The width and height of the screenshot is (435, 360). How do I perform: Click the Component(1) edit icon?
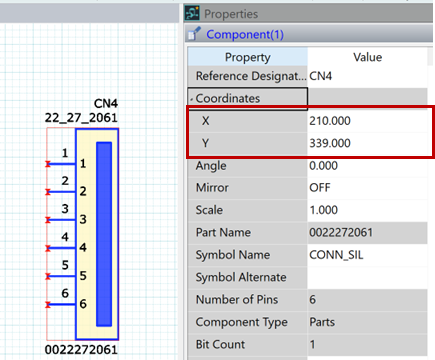pyautogui.click(x=194, y=34)
